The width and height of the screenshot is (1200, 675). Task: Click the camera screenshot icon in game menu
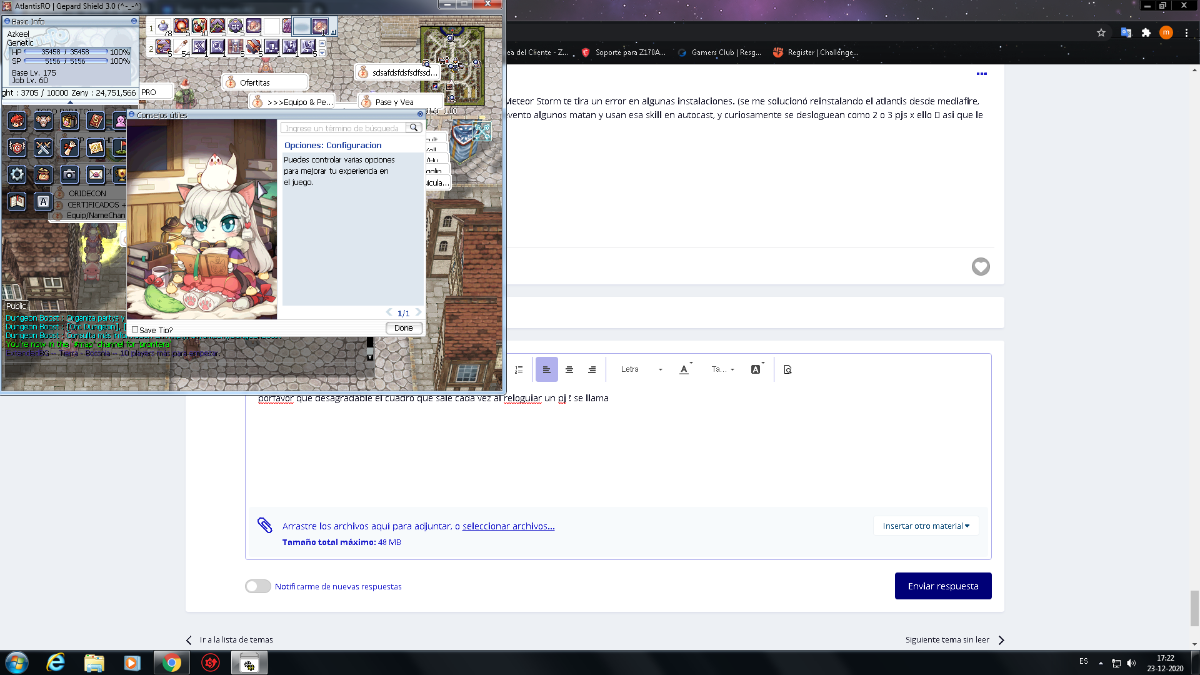coord(69,174)
